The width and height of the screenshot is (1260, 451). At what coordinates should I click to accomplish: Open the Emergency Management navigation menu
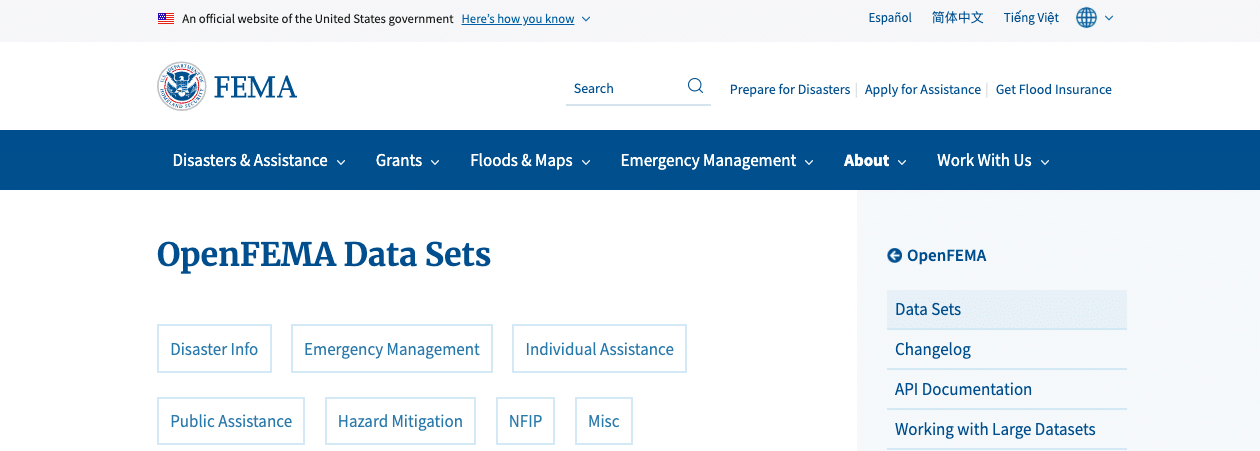tap(716, 161)
